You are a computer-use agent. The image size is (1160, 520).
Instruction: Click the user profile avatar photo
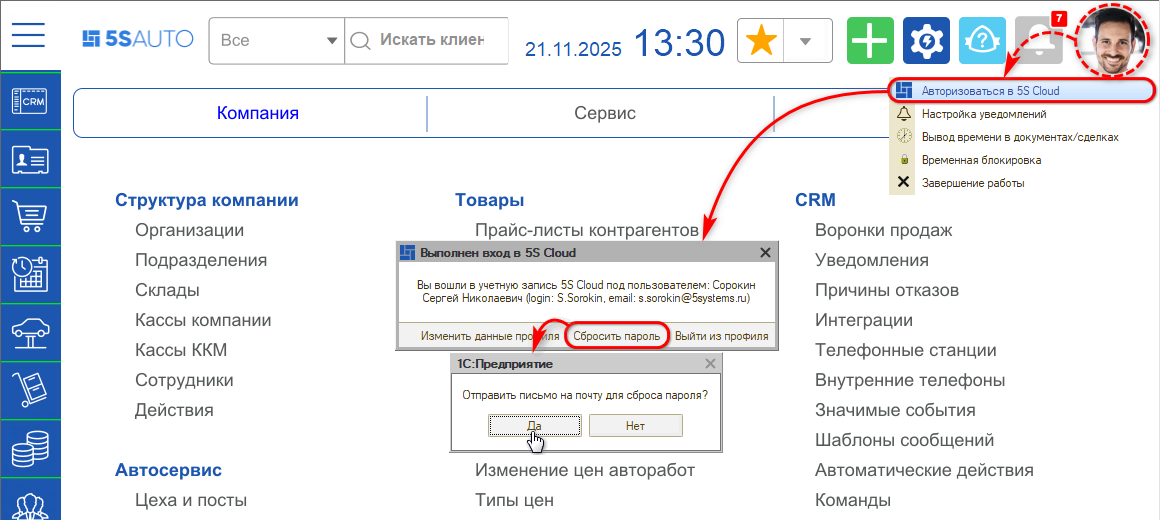1113,41
